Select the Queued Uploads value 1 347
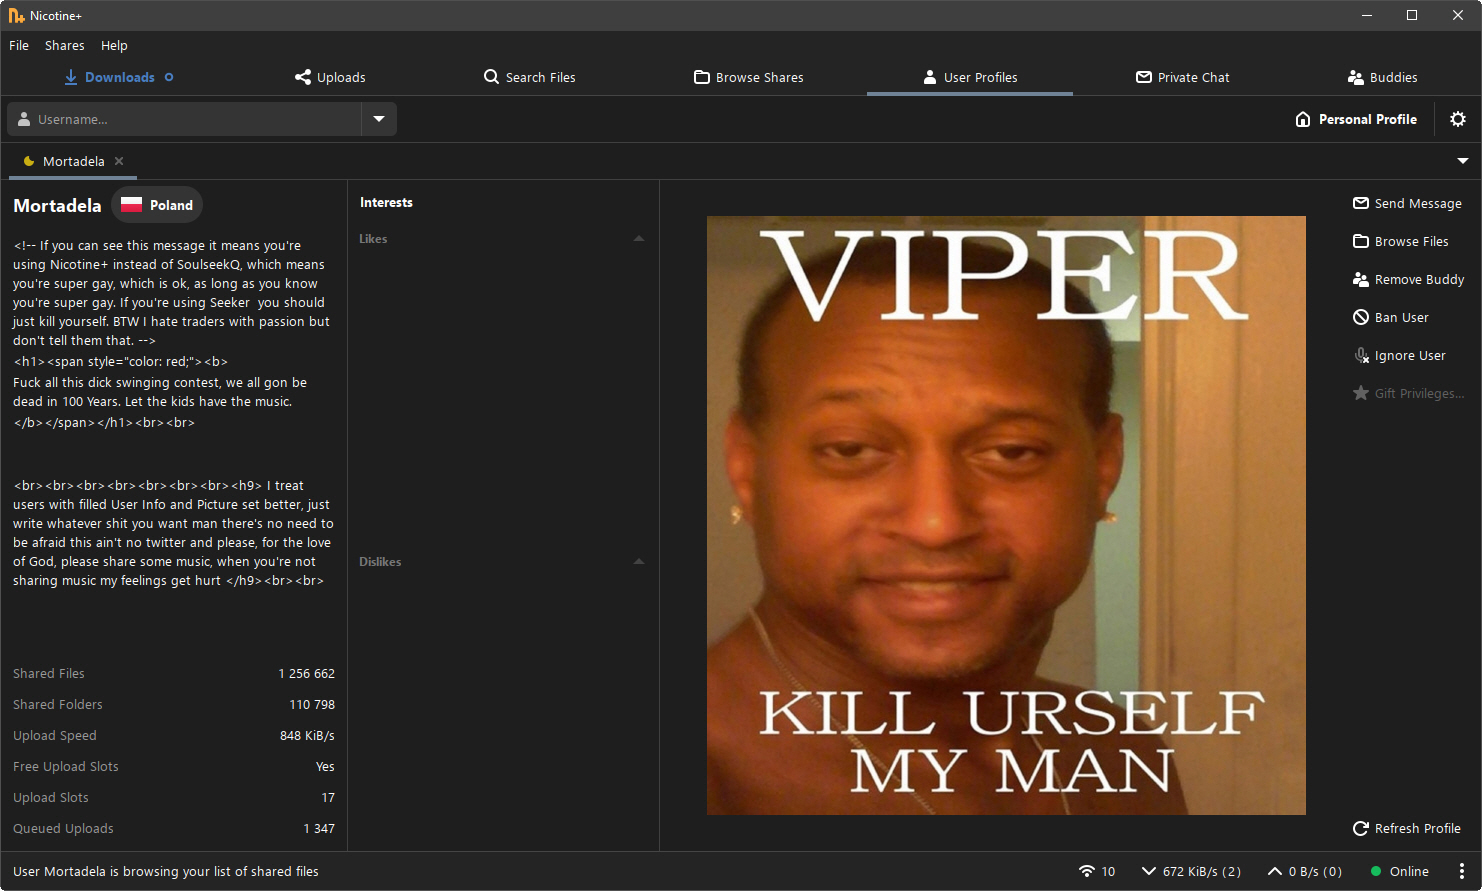1482x891 pixels. (319, 828)
